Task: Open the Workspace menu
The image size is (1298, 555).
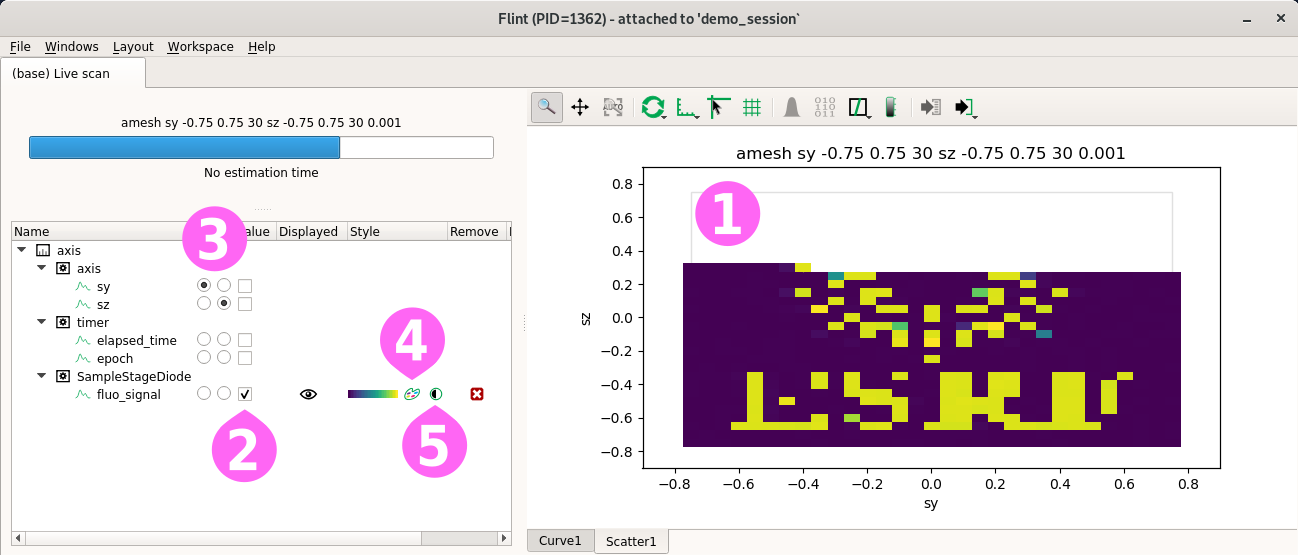Action: point(200,47)
